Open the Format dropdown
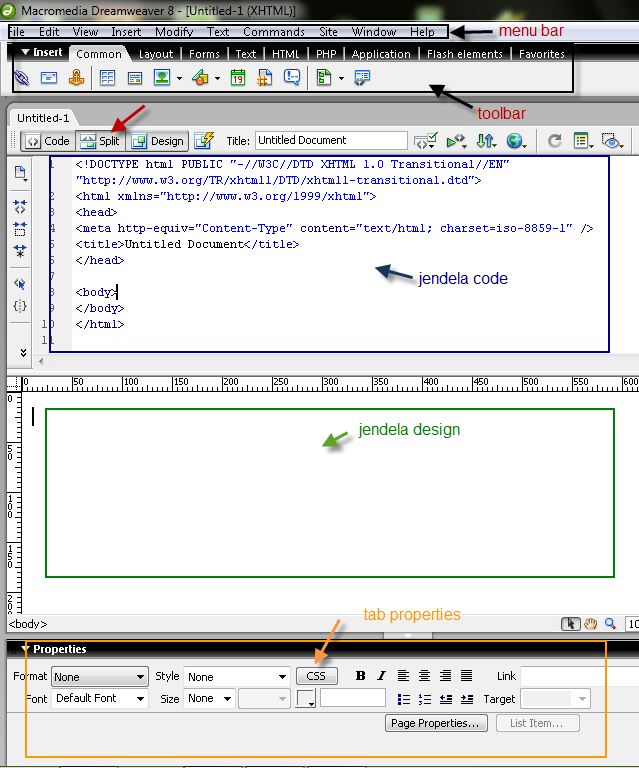The image size is (639, 768). pos(100,676)
